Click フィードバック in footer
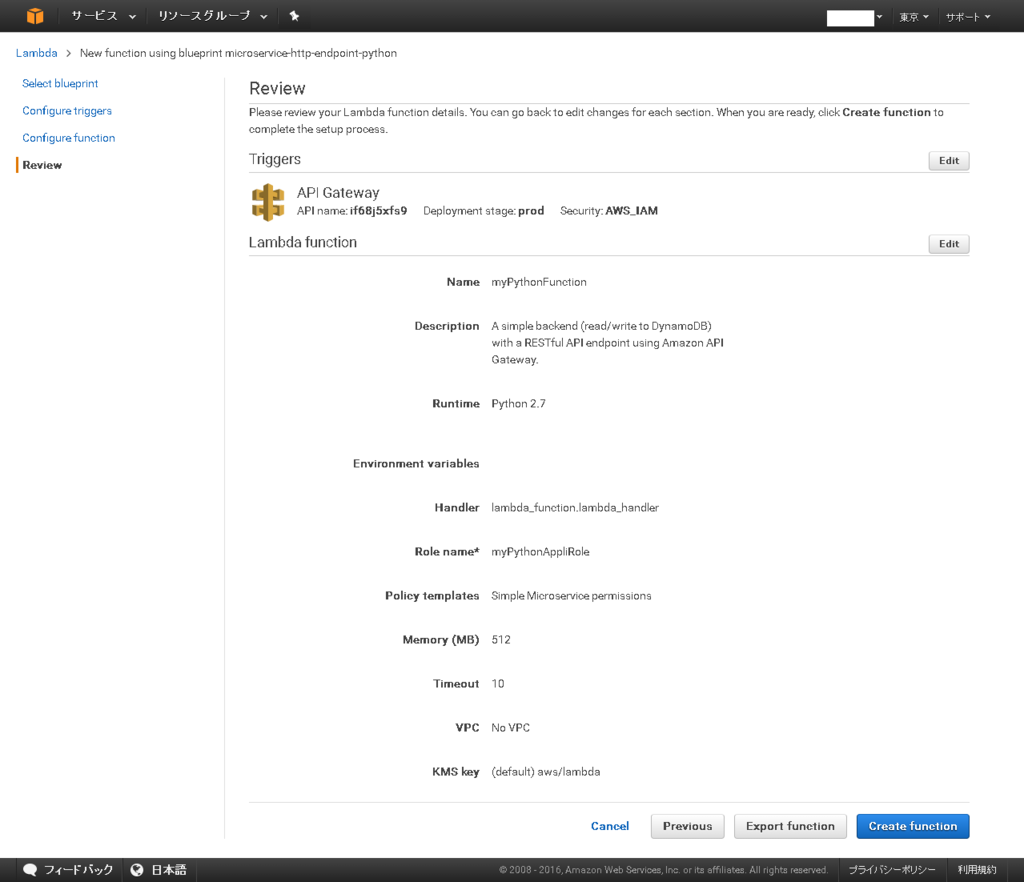The height and width of the screenshot is (882, 1024). point(78,870)
